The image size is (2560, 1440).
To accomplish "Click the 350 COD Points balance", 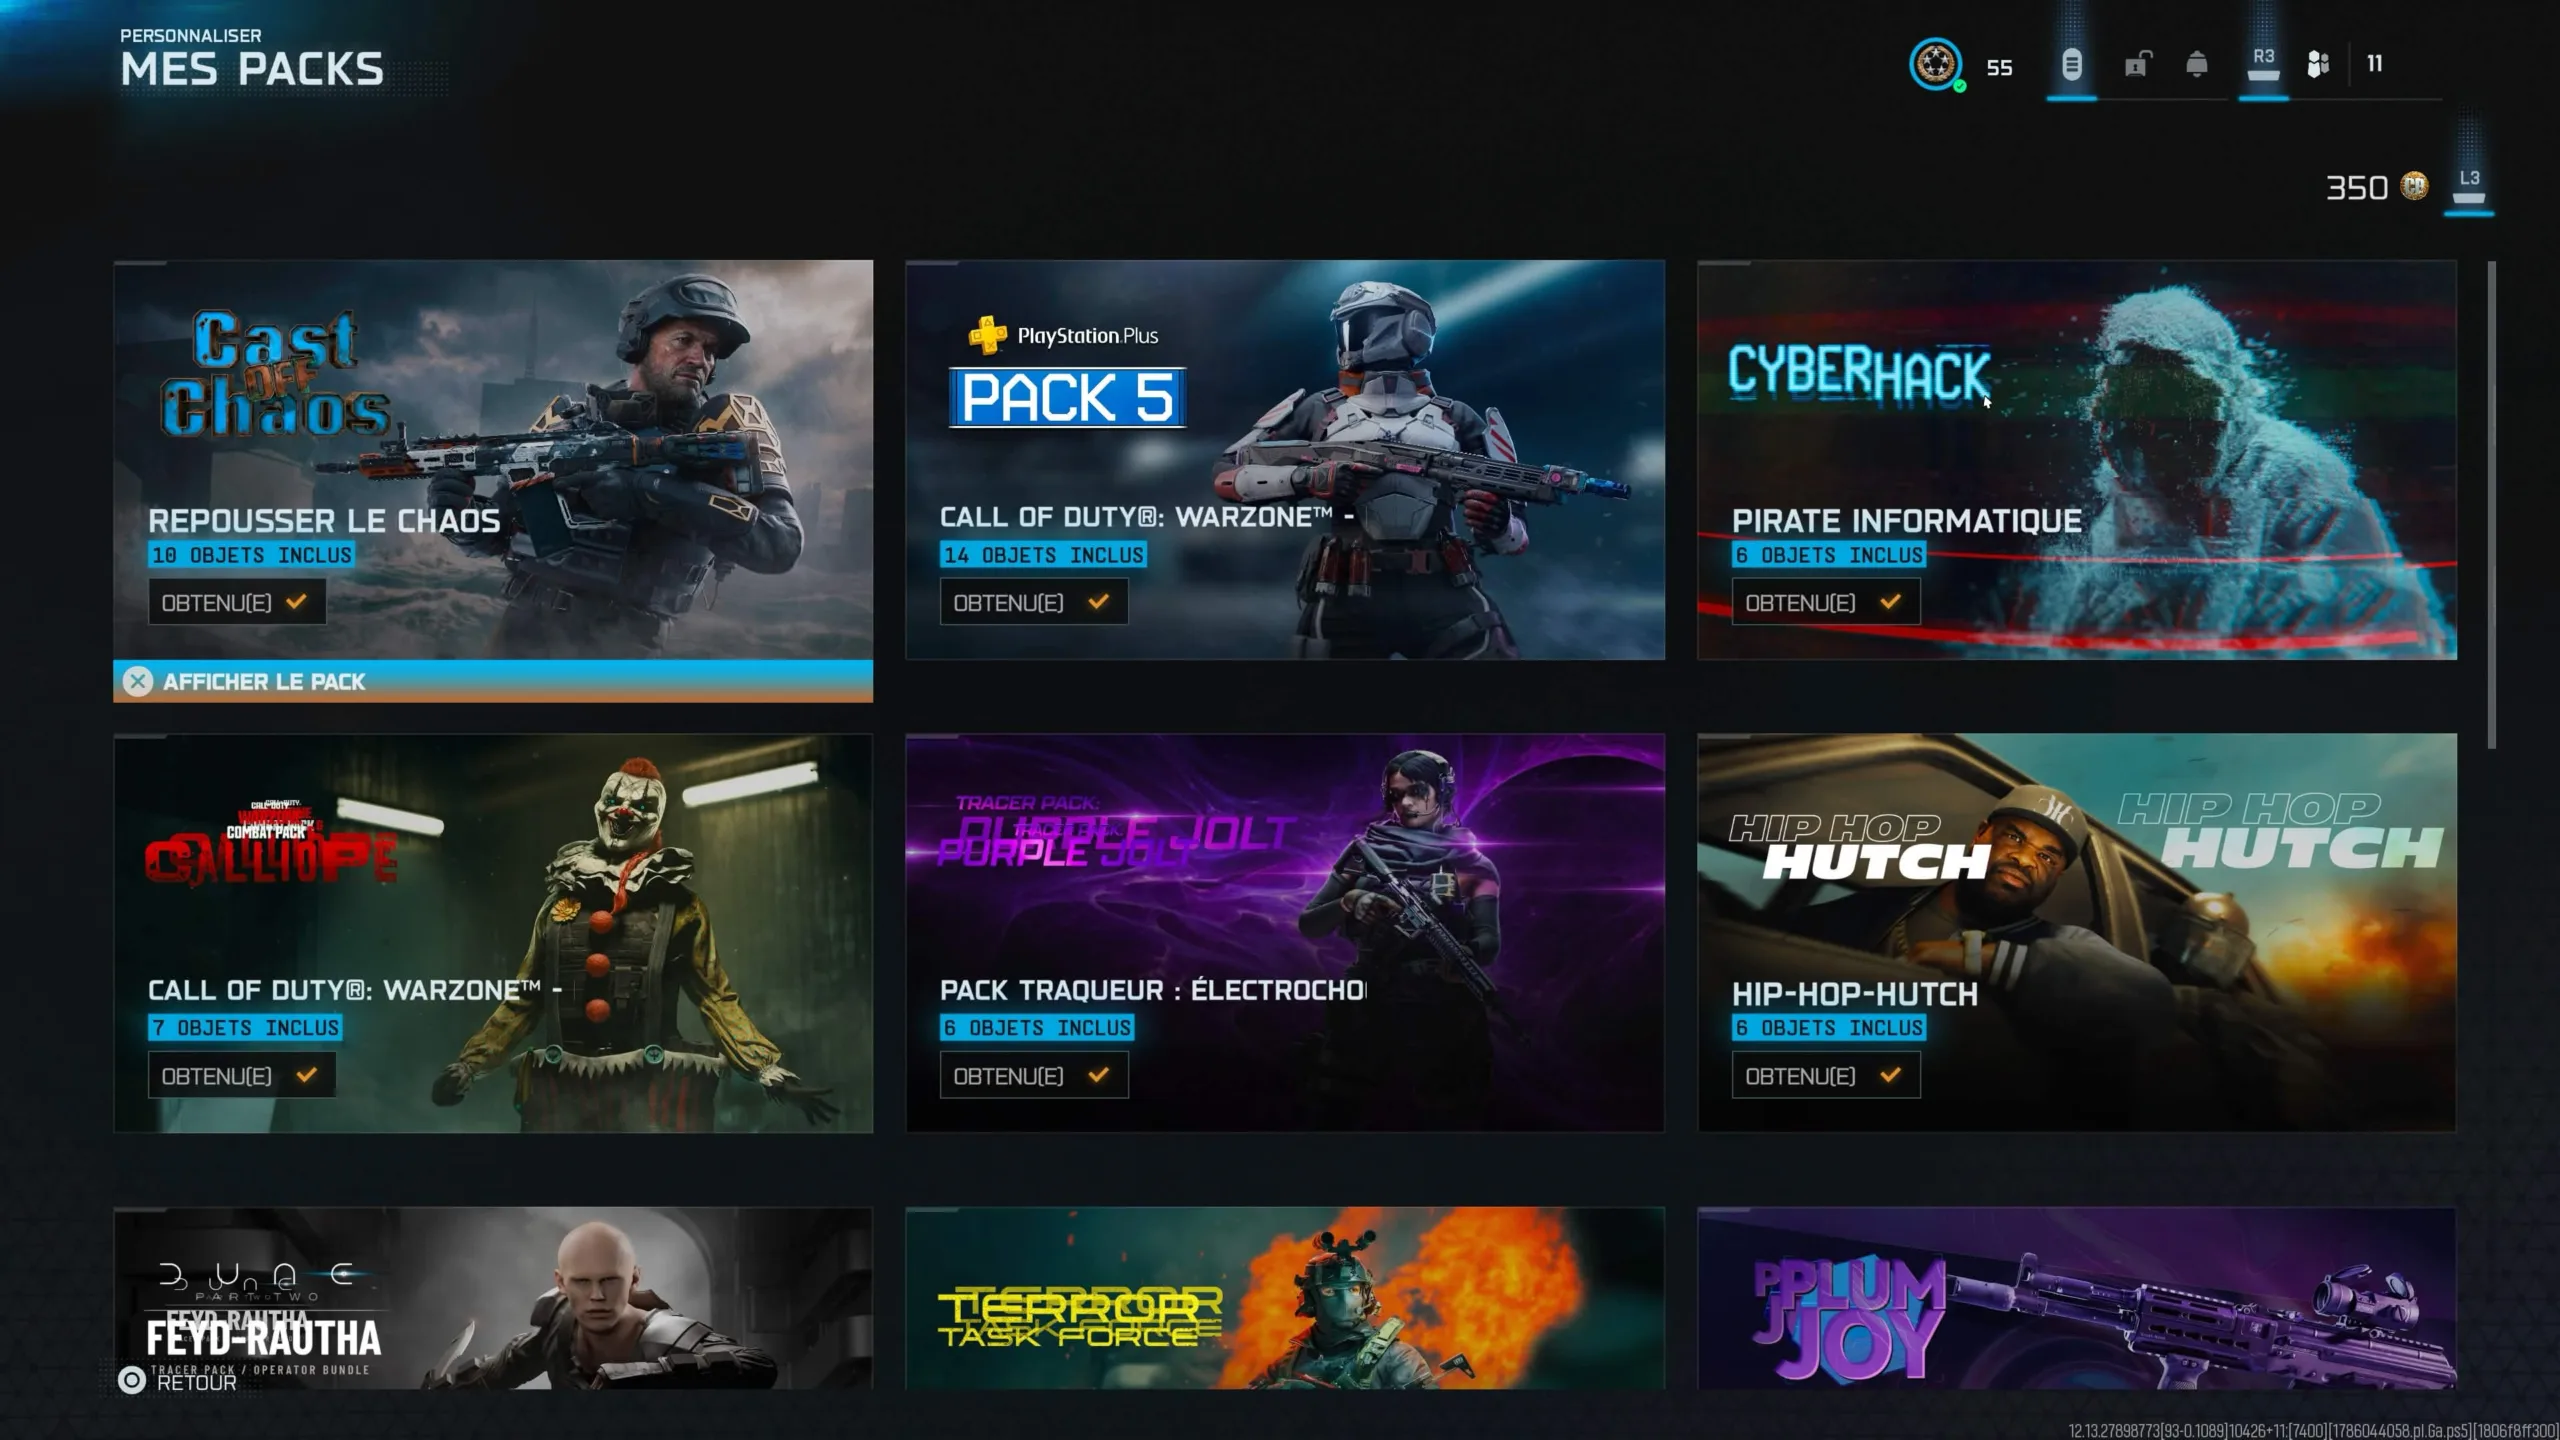I will click(2357, 187).
